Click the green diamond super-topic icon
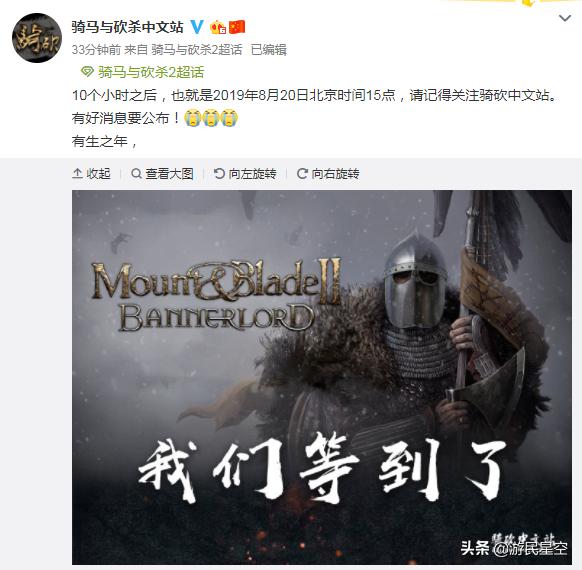This screenshot has height=570, width=582. tap(87, 72)
